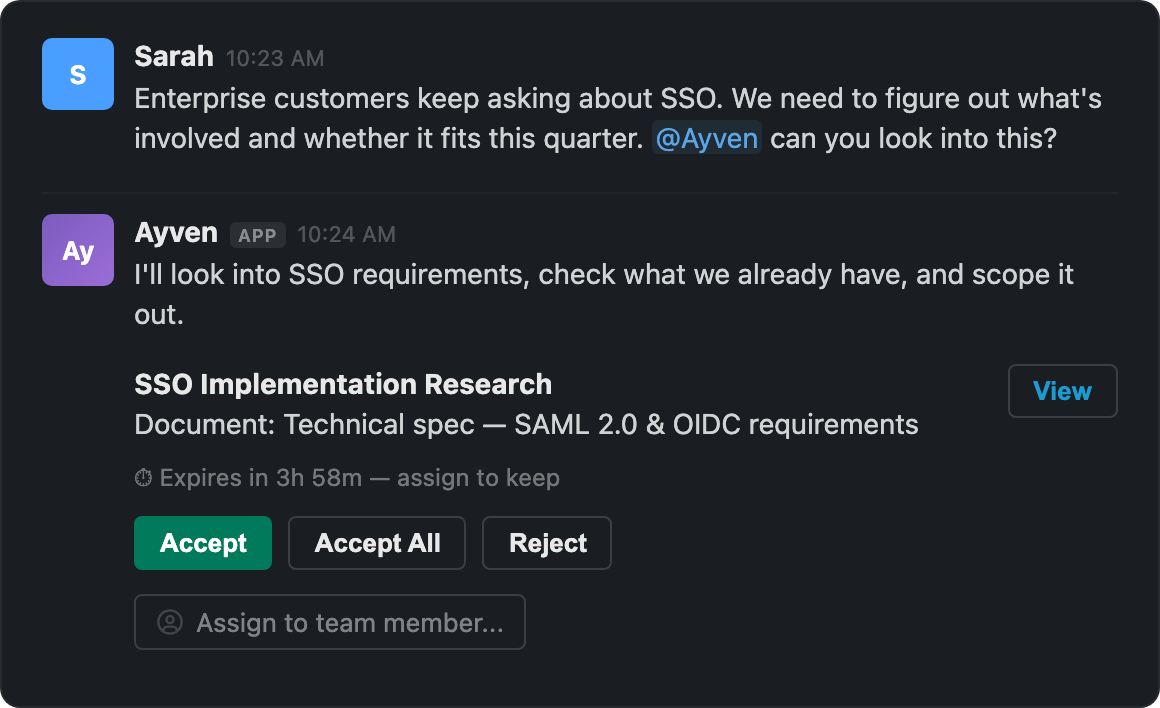Click Accept All to approve everything
1160x708 pixels.
377,543
